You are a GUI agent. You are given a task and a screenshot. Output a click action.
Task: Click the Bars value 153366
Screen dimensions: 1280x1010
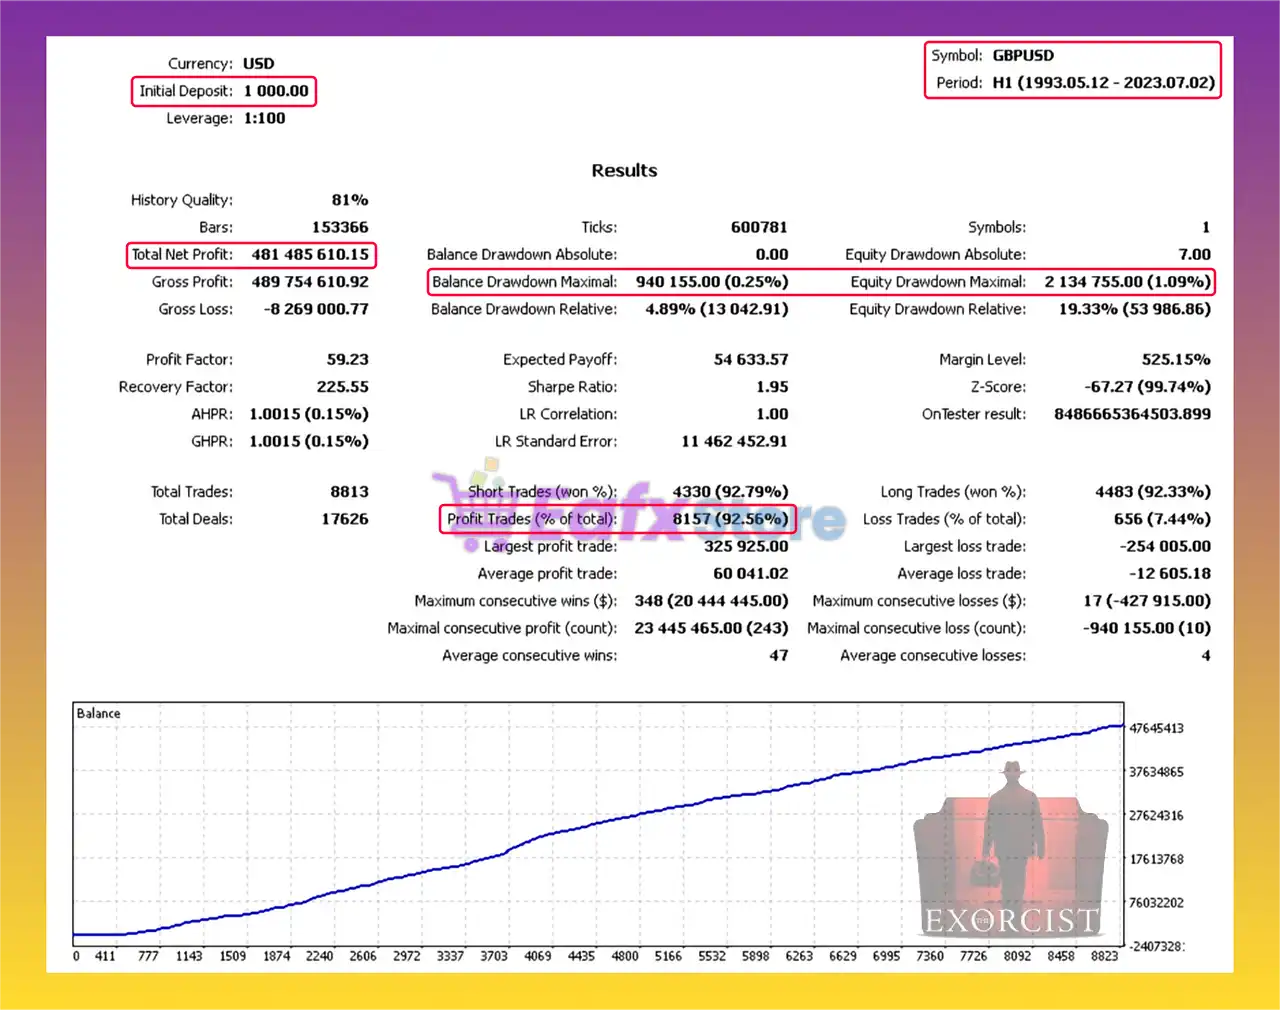click(x=340, y=227)
